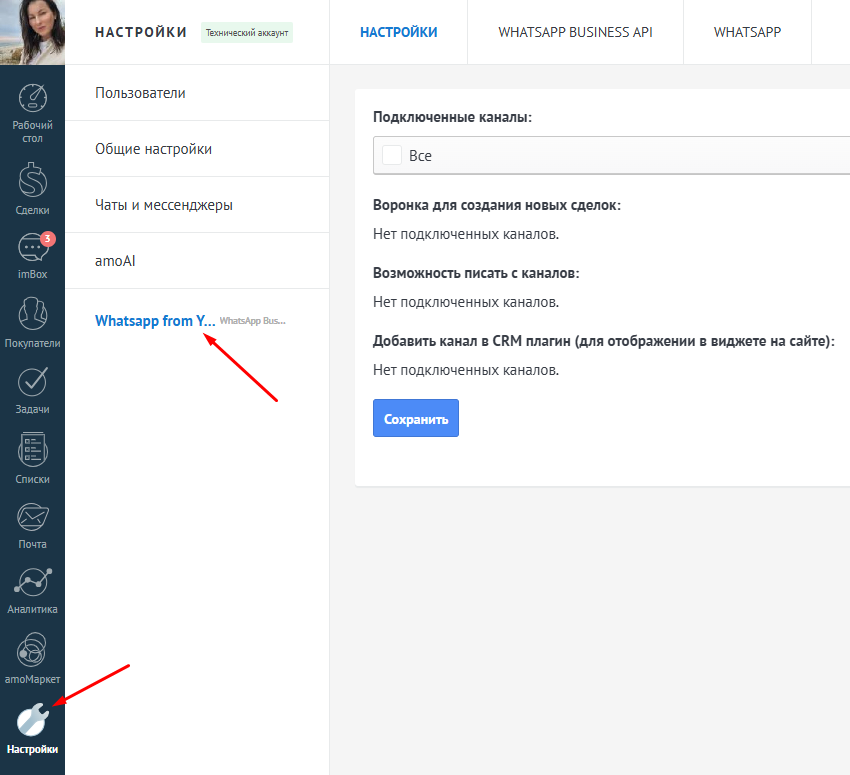Open Списки lists icon
Image resolution: width=850 pixels, height=775 pixels.
point(32,449)
